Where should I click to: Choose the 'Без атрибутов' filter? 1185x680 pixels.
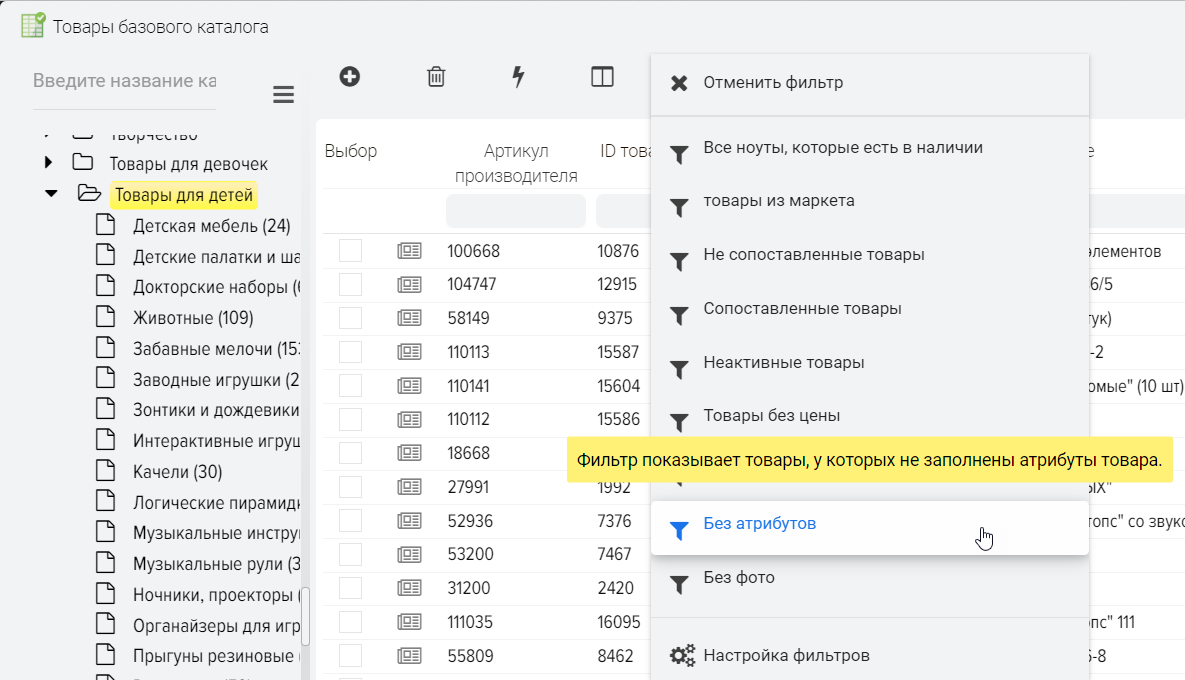[760, 524]
